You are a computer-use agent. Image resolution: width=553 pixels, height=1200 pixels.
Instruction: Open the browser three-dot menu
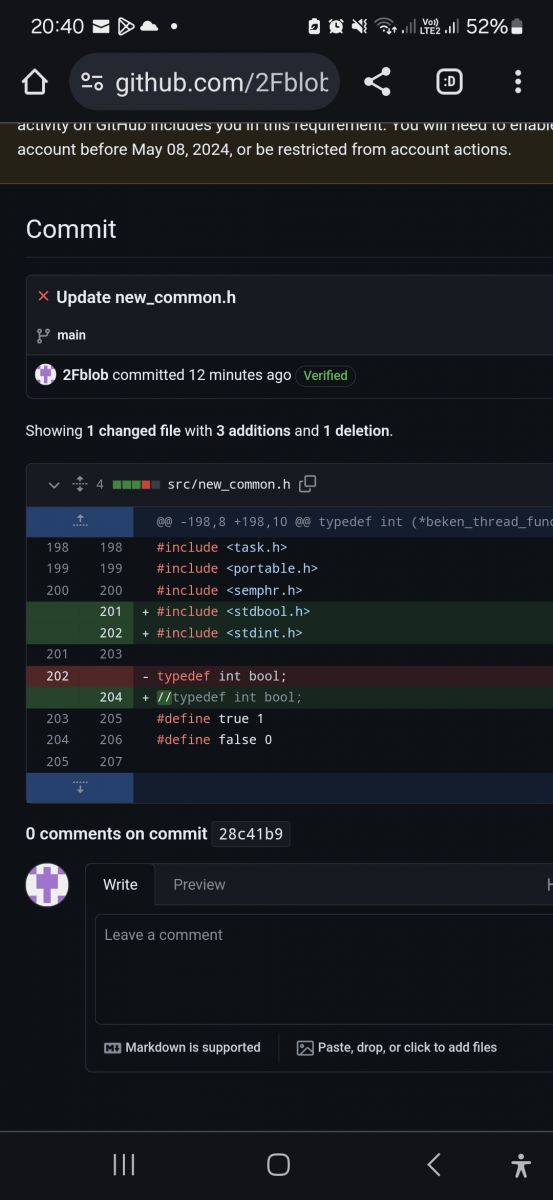tap(518, 82)
